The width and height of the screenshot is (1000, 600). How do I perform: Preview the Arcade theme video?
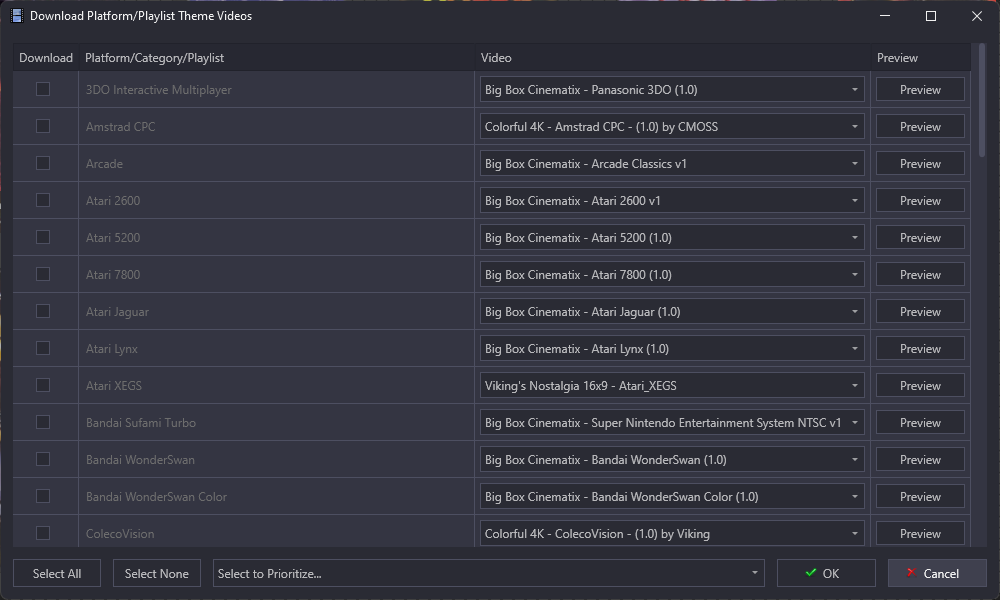[x=920, y=163]
